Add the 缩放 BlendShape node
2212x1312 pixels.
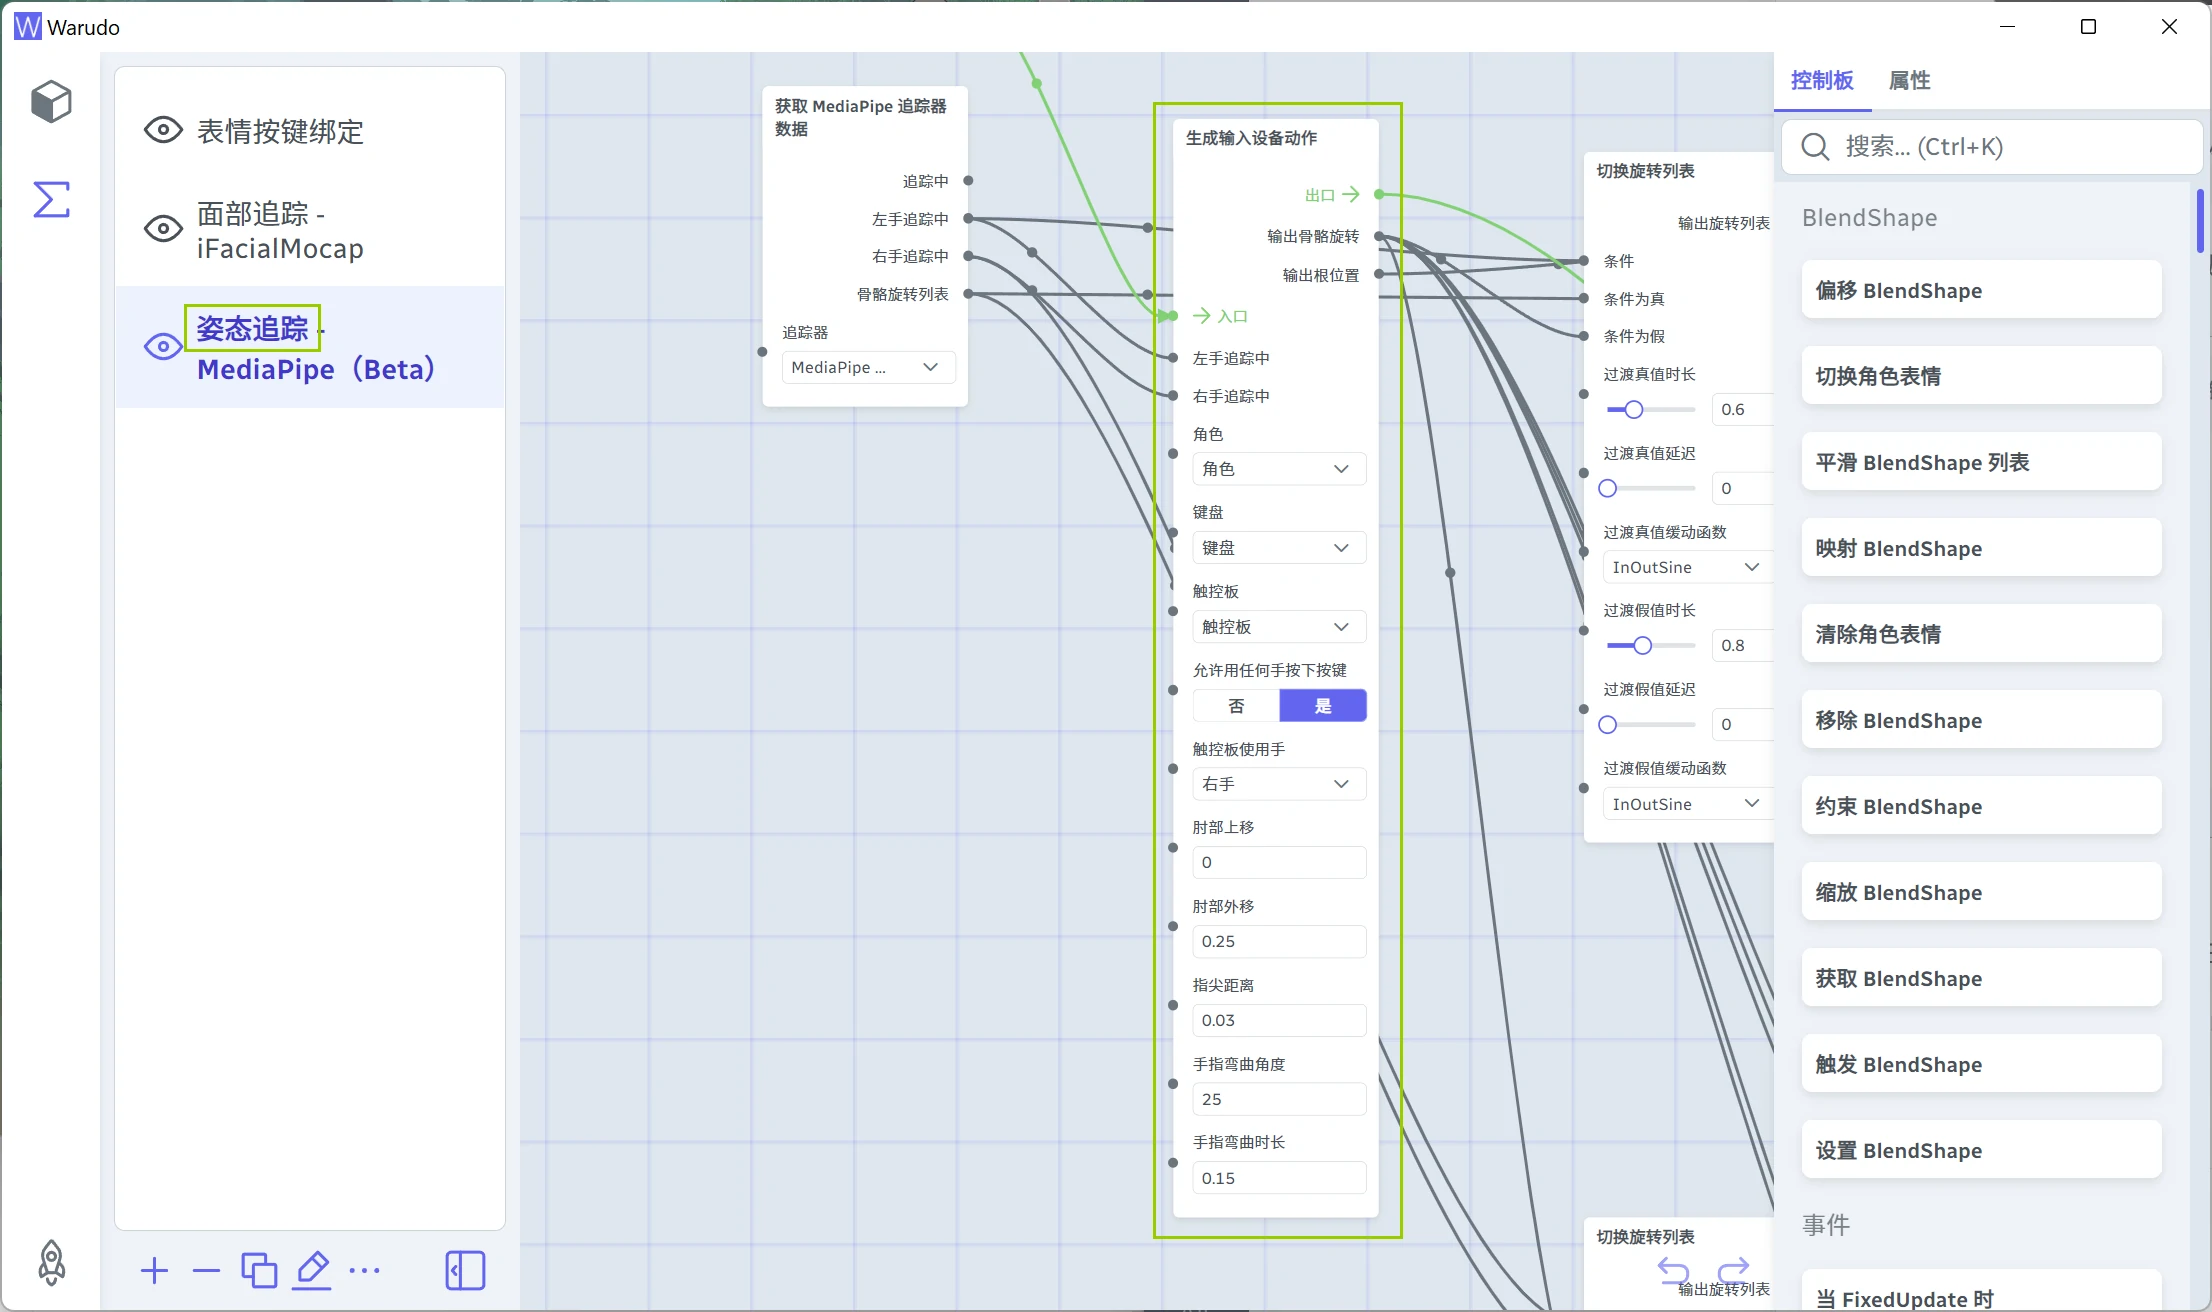point(1981,892)
